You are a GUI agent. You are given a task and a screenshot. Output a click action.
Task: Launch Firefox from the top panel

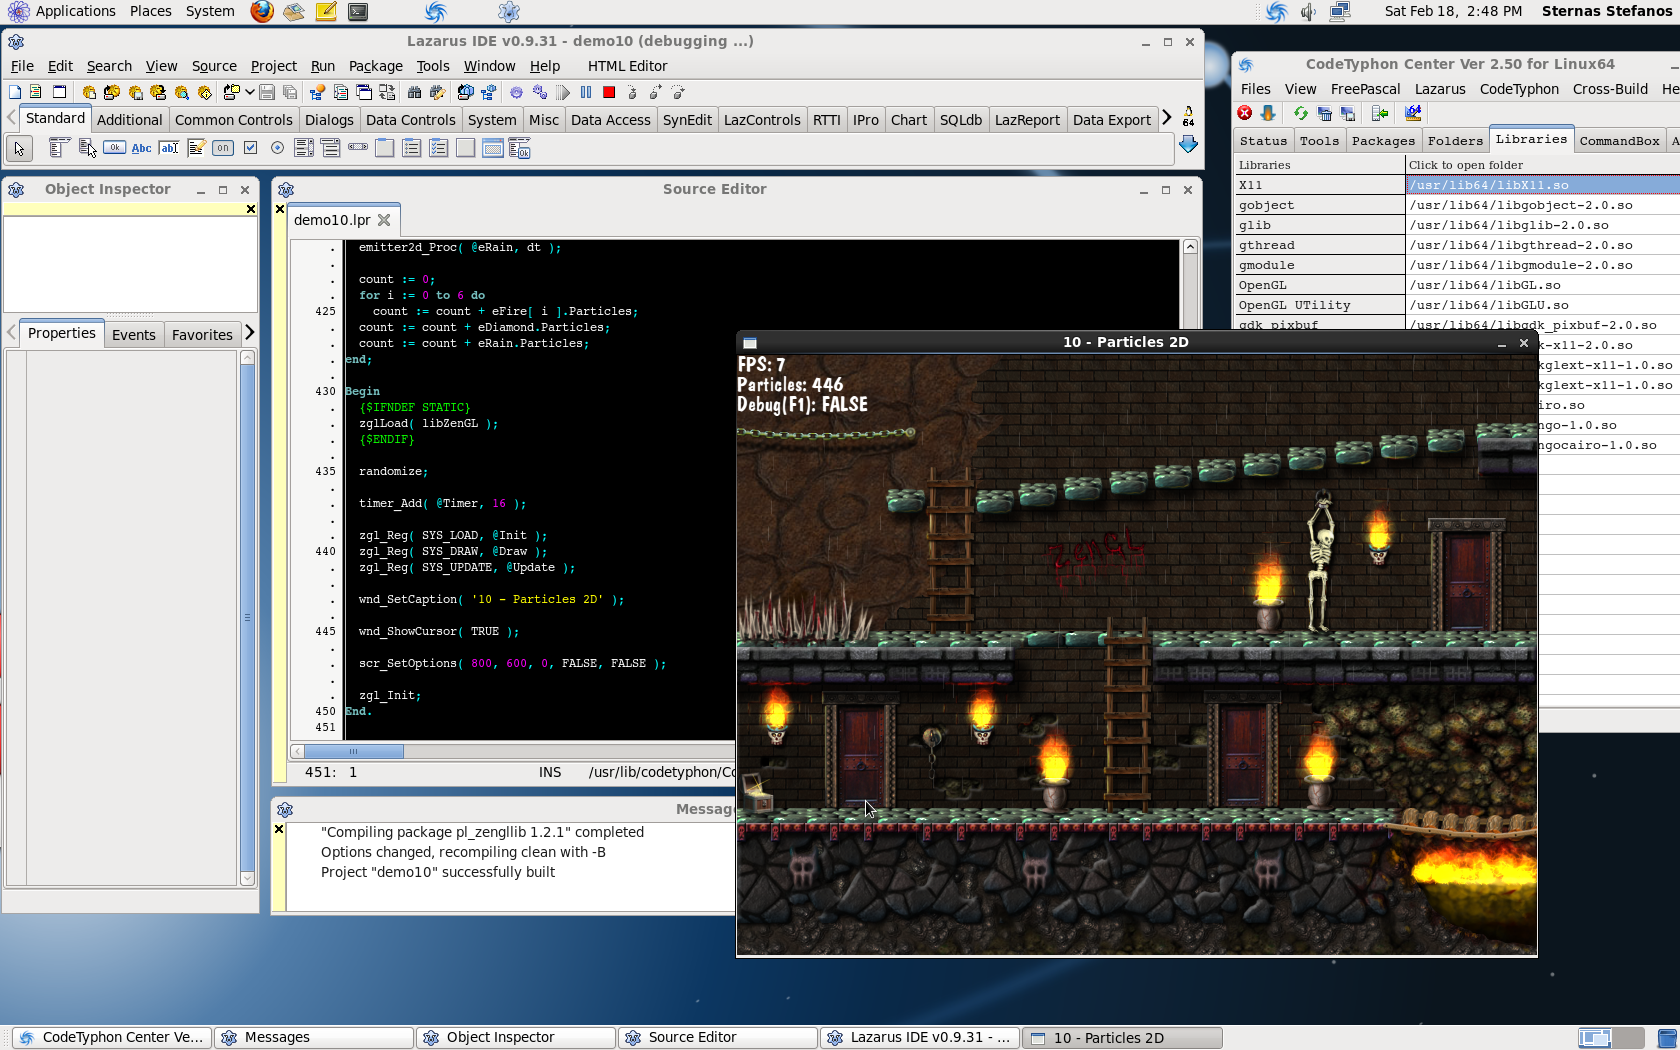pyautogui.click(x=262, y=12)
